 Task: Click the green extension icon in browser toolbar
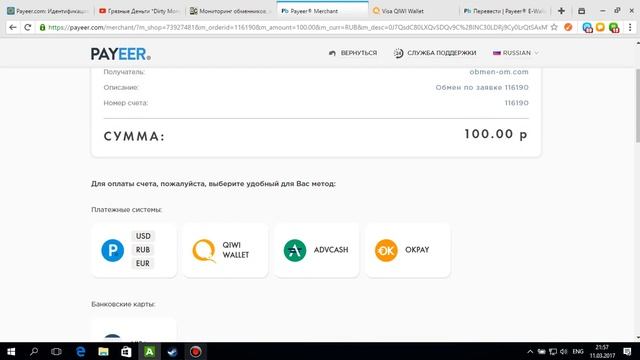pos(614,28)
